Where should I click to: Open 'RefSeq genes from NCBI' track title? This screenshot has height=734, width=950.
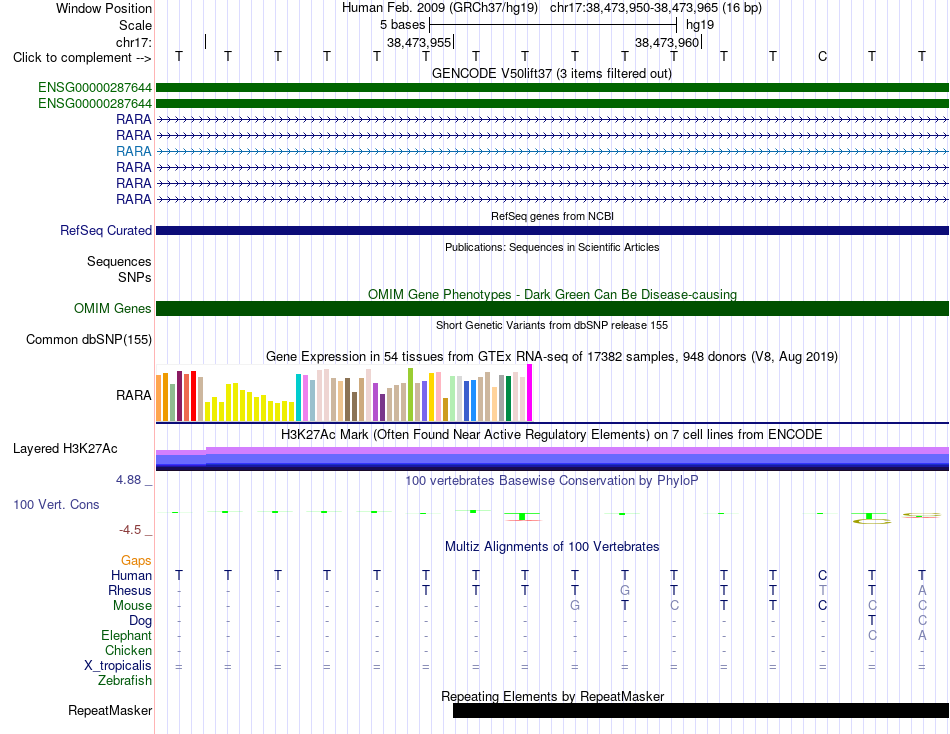552,216
